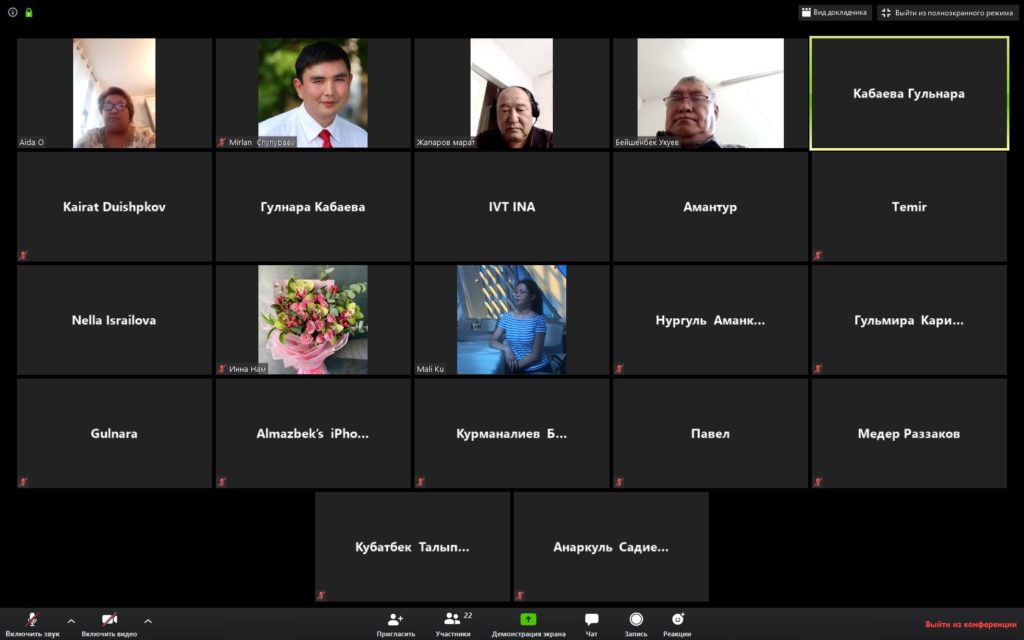Select Mirlan Chynybaev's video tile
1024x640 pixels.
(313, 94)
